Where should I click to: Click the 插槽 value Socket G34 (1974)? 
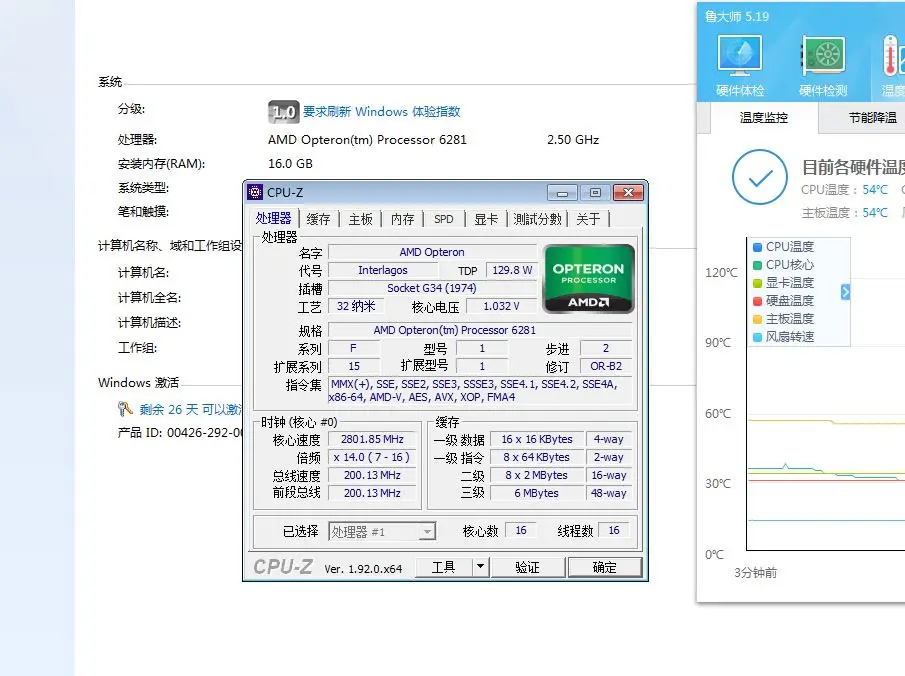tap(432, 288)
